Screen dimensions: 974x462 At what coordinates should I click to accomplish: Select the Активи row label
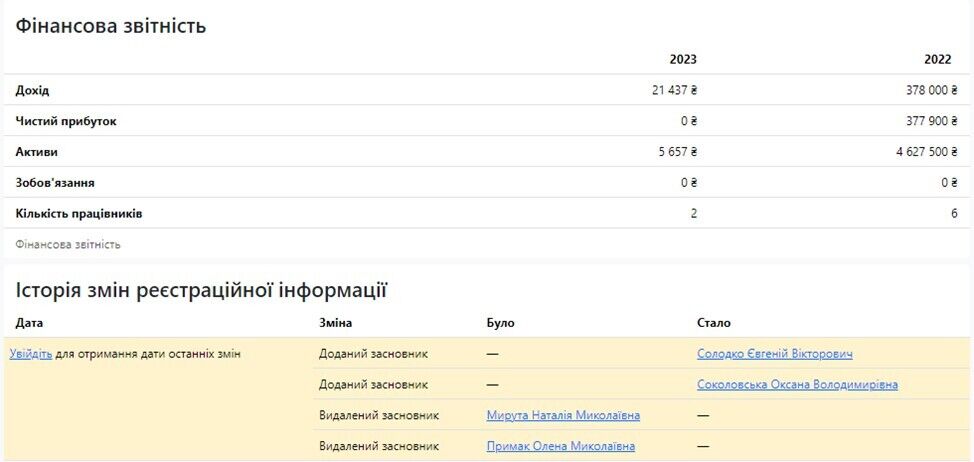(x=37, y=152)
